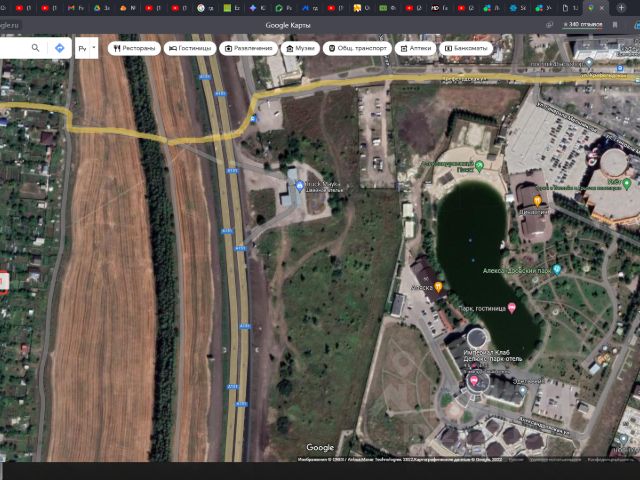Click the Google logo at map bottom

[320, 447]
